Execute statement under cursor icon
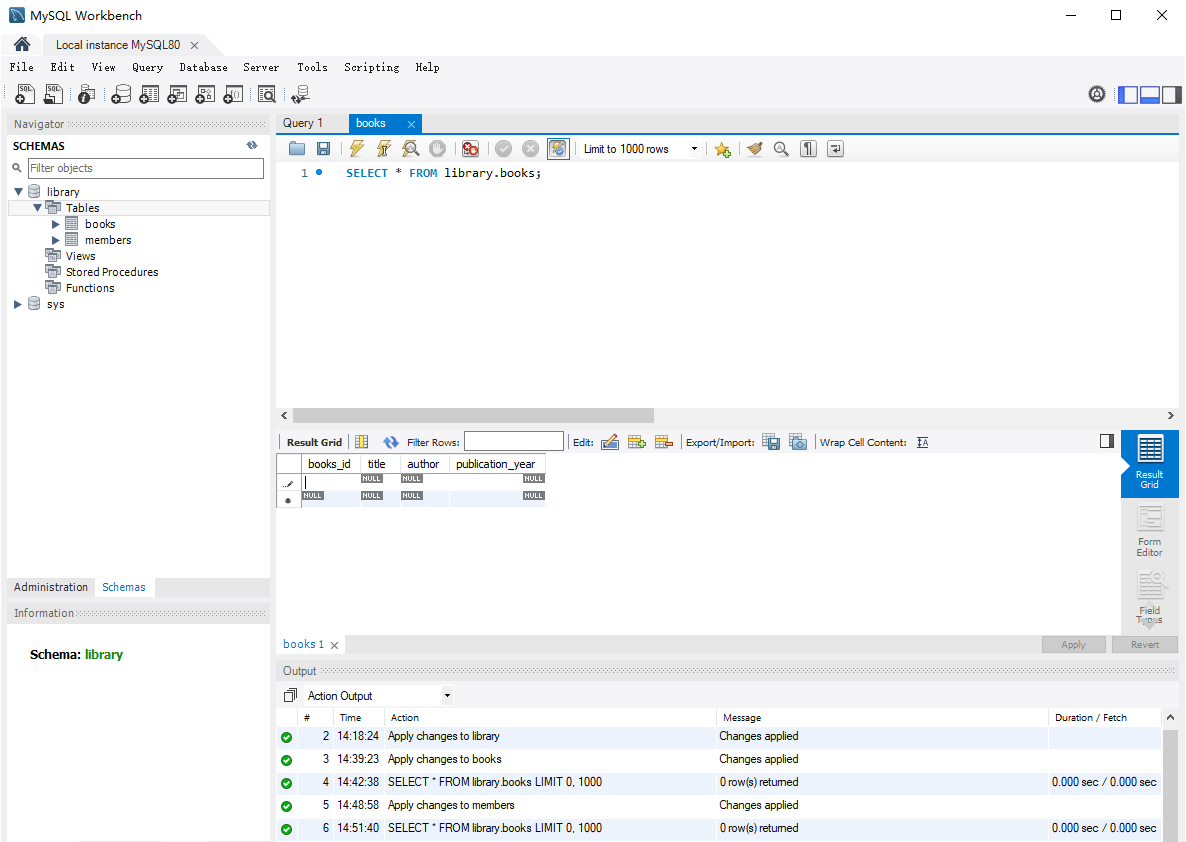 click(x=383, y=149)
